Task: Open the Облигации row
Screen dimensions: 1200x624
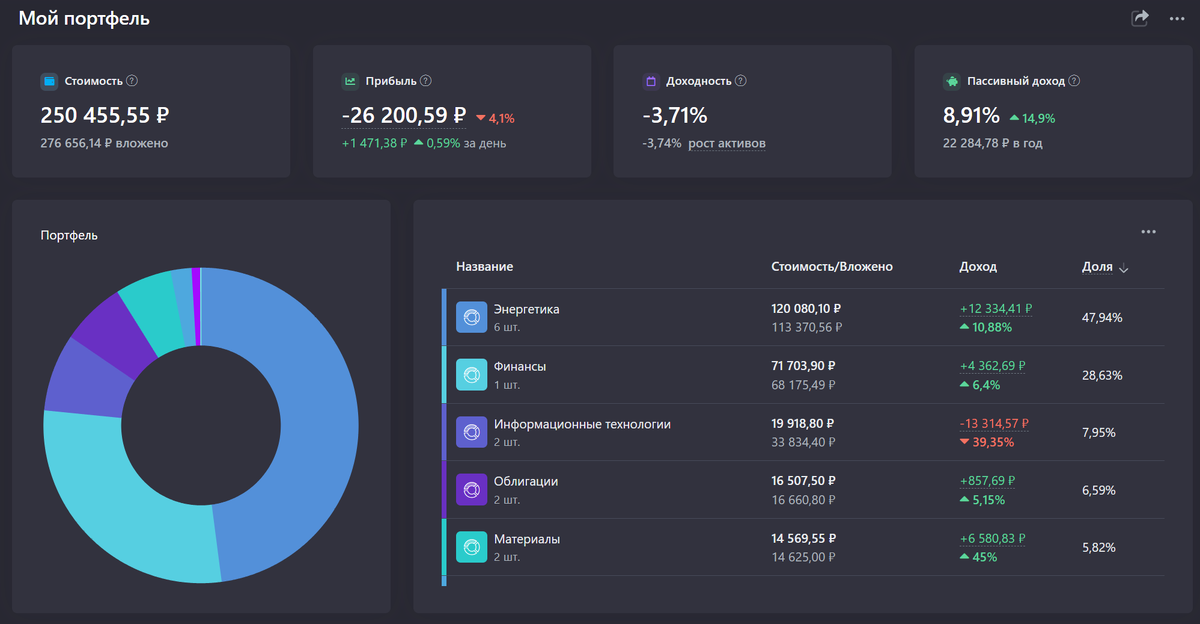Action: 803,489
